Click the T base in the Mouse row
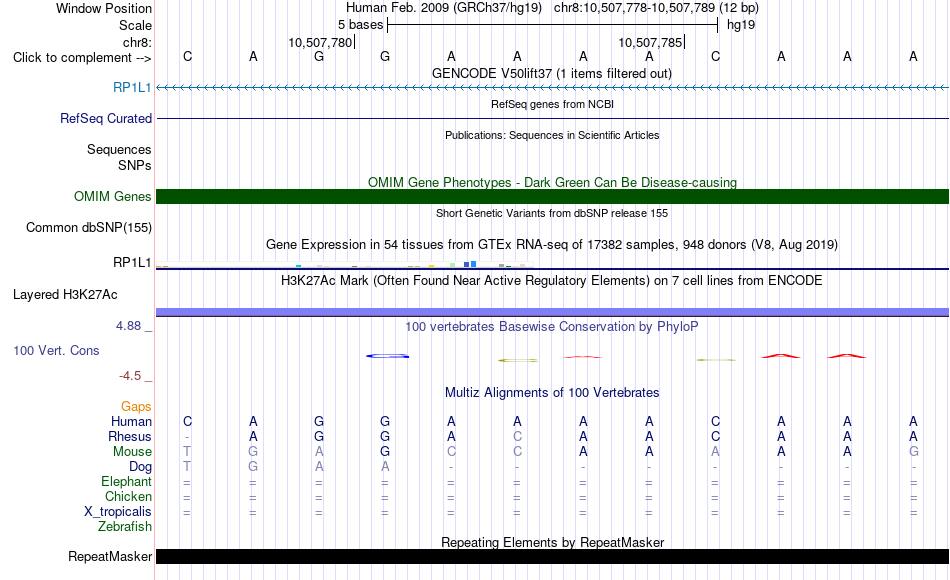Viewport: 950px width, 580px height. click(x=187, y=452)
